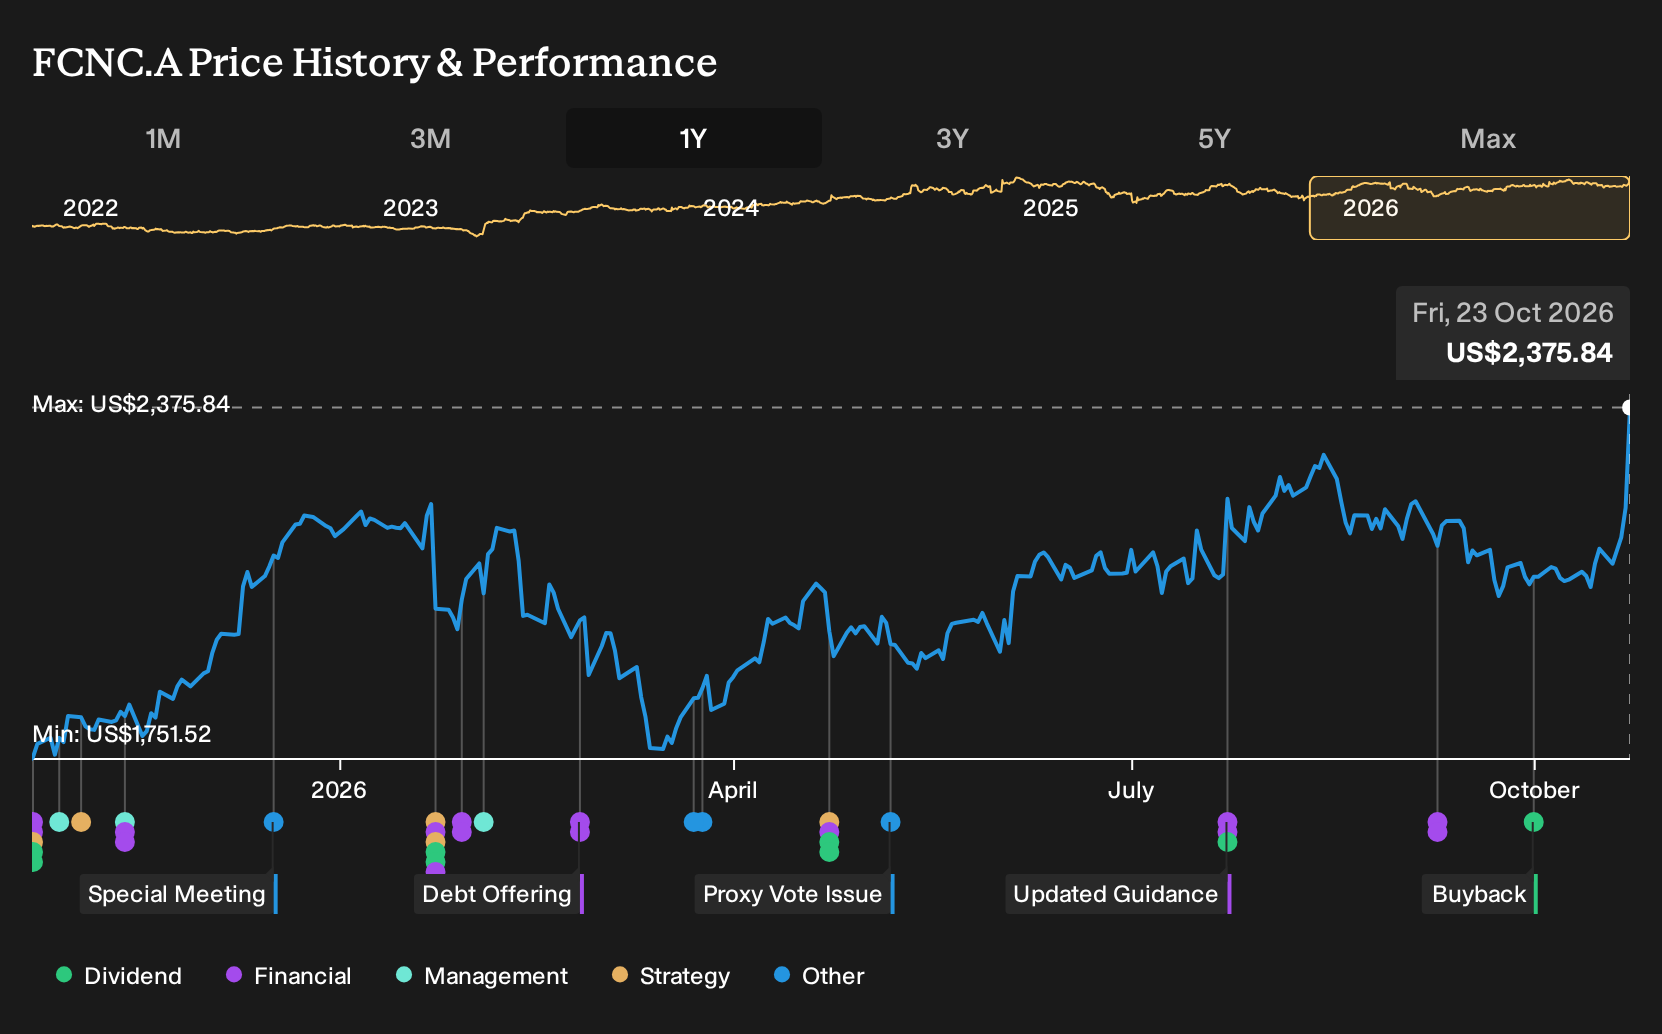
Task: Click lone orange Strategy dot near chart start
Action: [x=81, y=822]
